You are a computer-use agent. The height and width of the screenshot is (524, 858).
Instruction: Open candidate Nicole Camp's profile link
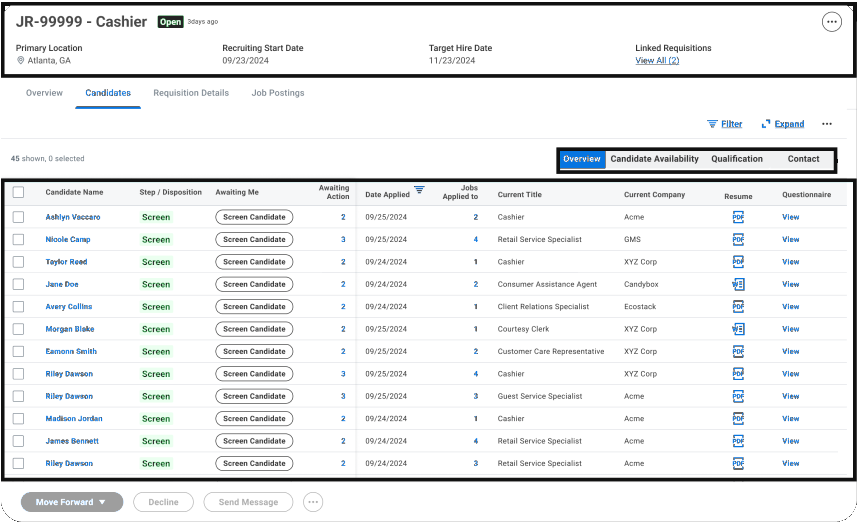(x=68, y=240)
